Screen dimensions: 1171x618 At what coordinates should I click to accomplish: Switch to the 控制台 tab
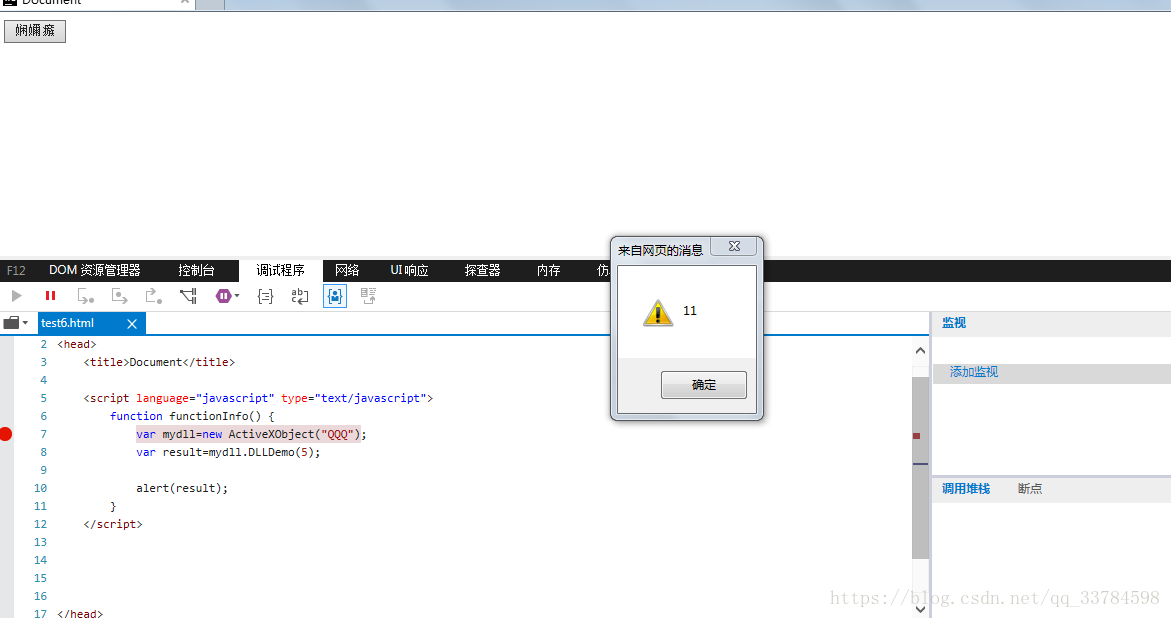pyautogui.click(x=196, y=270)
